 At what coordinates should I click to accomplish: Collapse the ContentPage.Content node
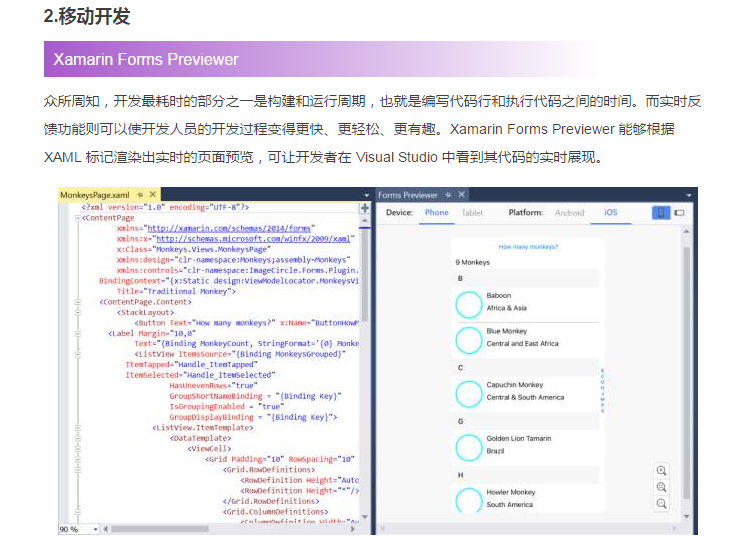[x=78, y=302]
